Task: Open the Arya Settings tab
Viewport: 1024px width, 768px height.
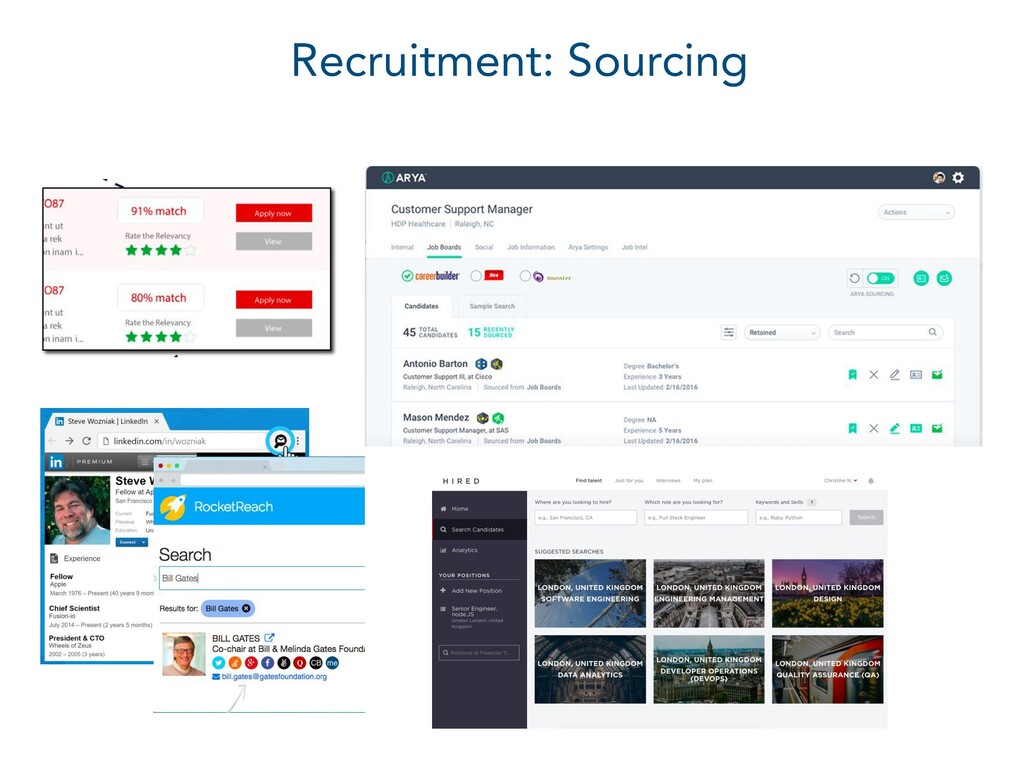Action: [x=588, y=248]
